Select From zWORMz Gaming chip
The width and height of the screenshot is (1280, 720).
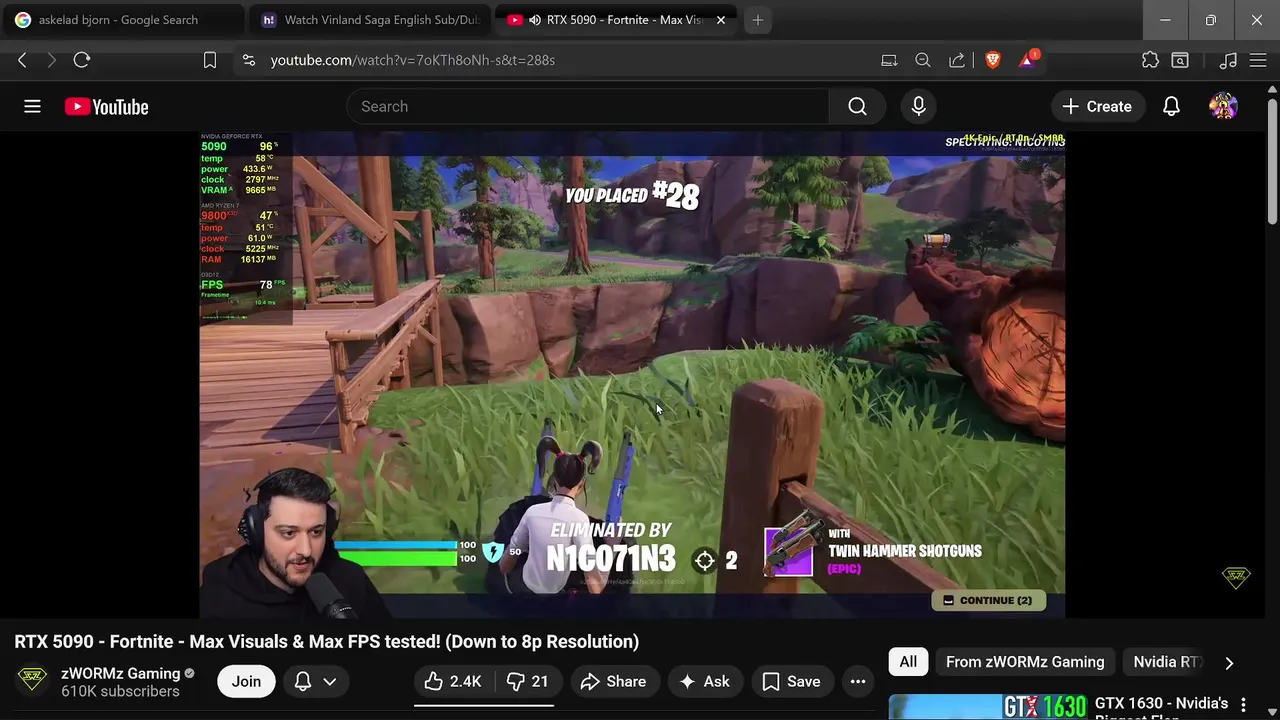pyautogui.click(x=1025, y=662)
